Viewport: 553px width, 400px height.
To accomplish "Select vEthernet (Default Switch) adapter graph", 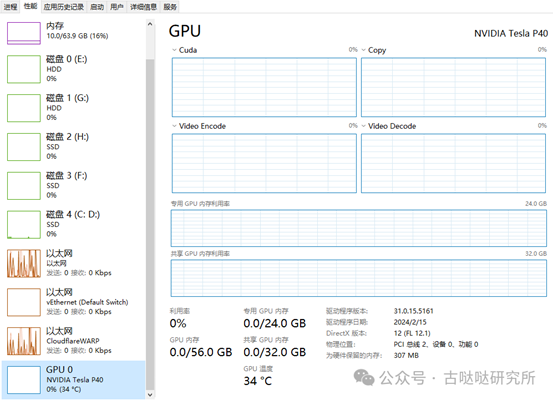I will coord(24,302).
